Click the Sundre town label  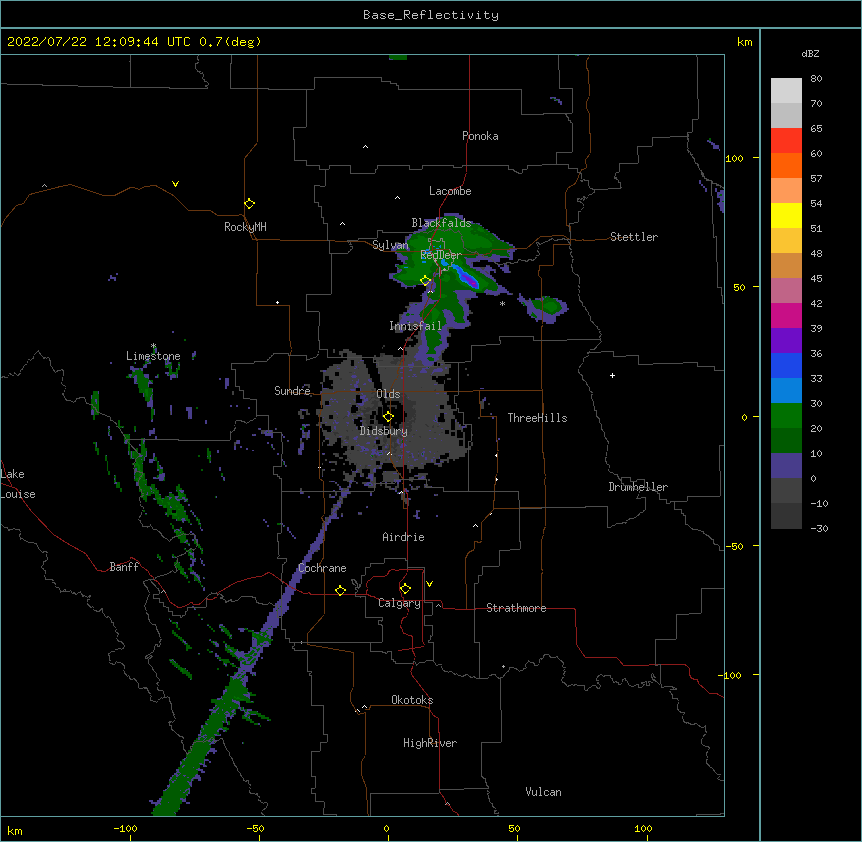tap(292, 391)
